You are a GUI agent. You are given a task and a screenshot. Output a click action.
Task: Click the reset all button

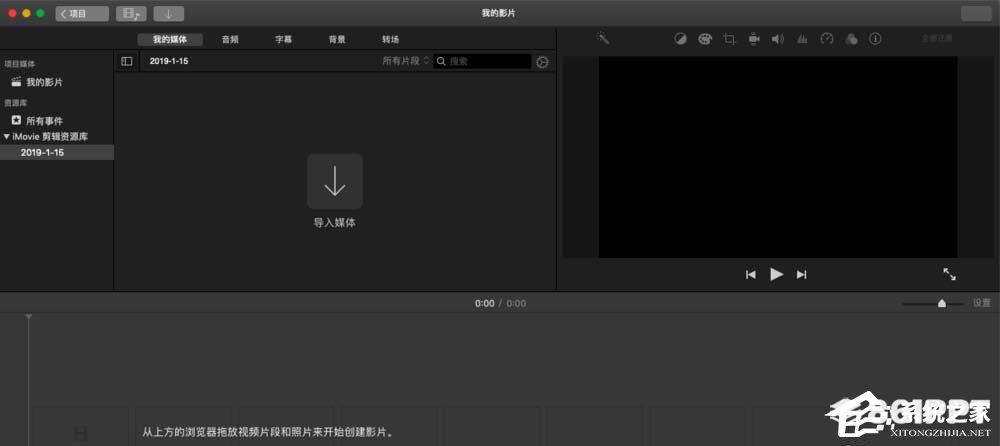click(x=937, y=39)
